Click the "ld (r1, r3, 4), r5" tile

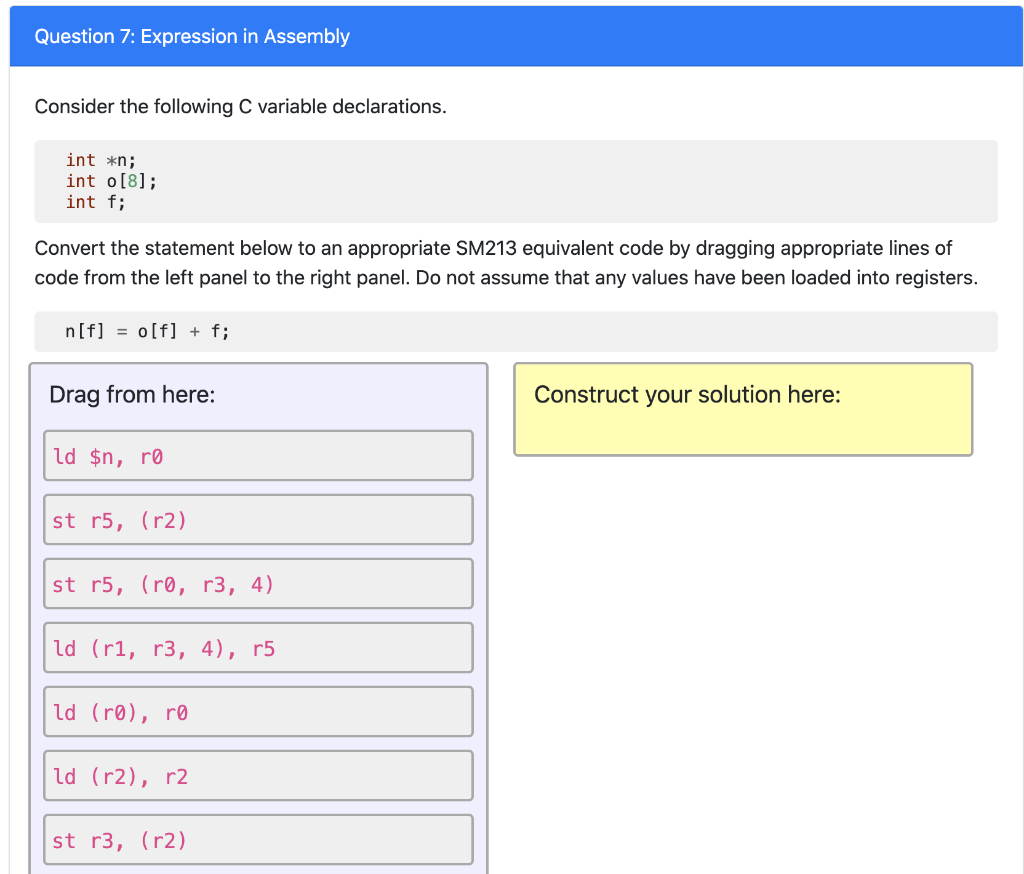click(257, 647)
